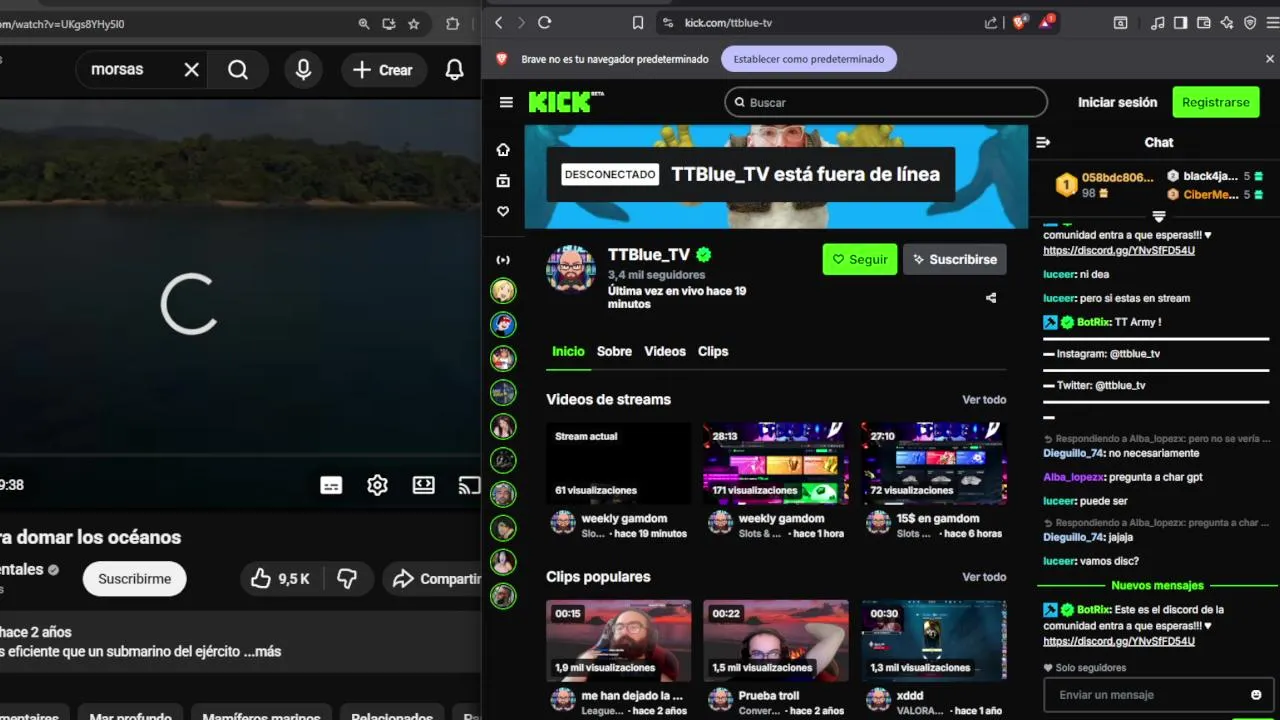Click 'Ver todo' beside Videos de streams
1280x720 pixels.
click(x=984, y=399)
